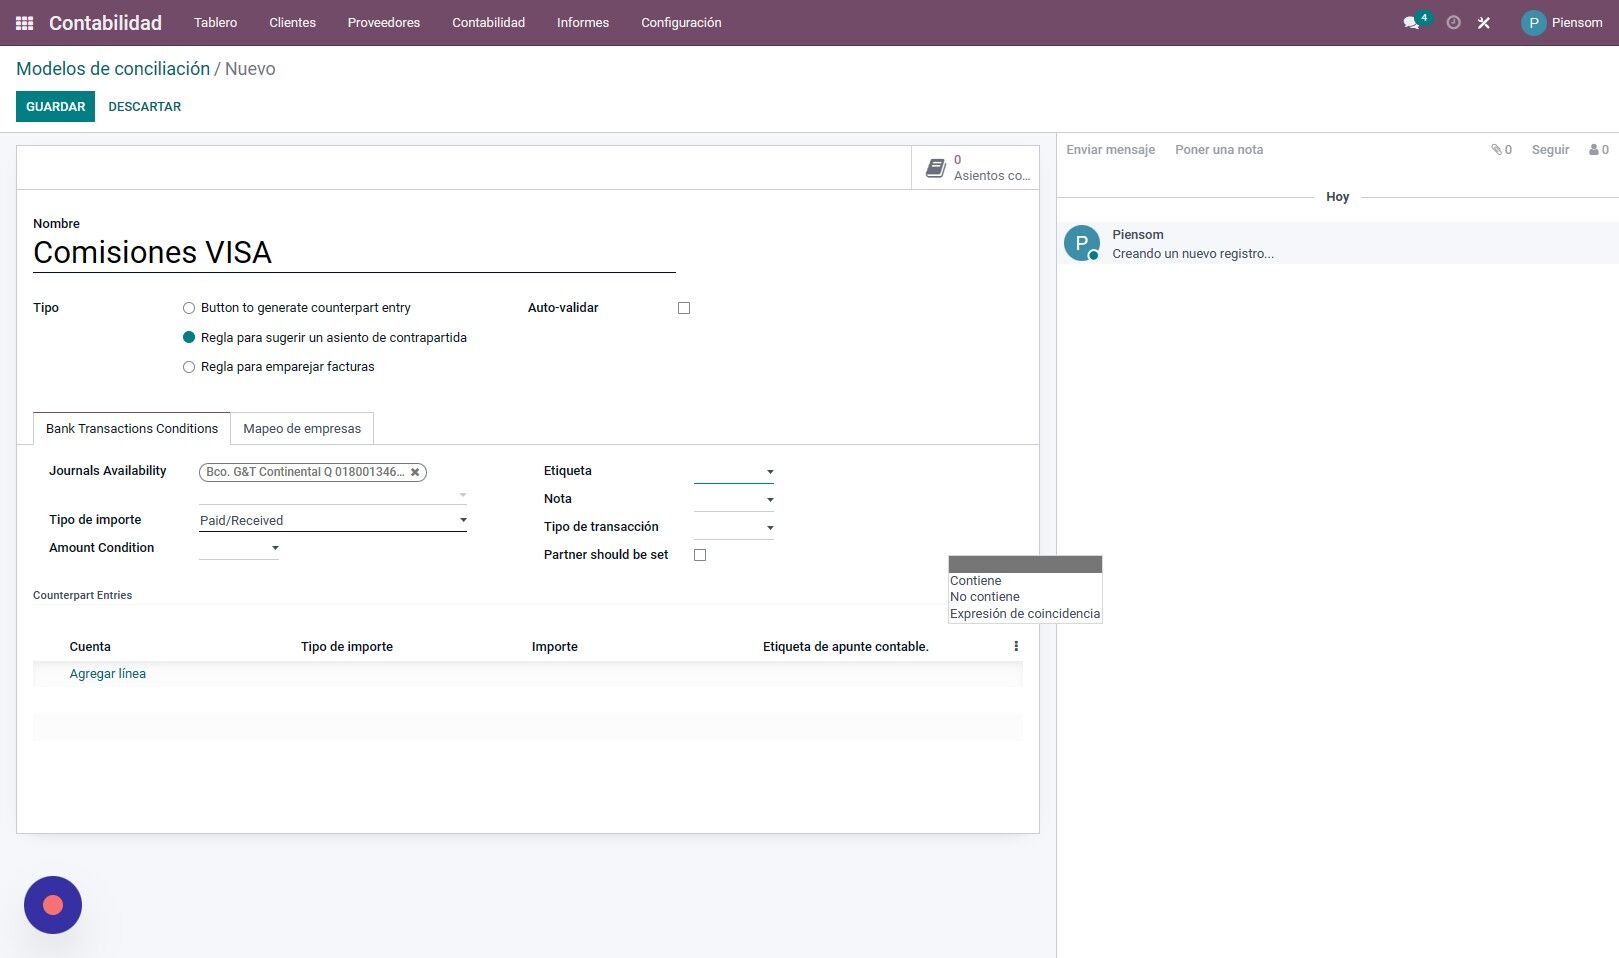The height and width of the screenshot is (958, 1619).
Task: Remove the Bco. G&T Continental journal tag
Action: click(x=415, y=472)
